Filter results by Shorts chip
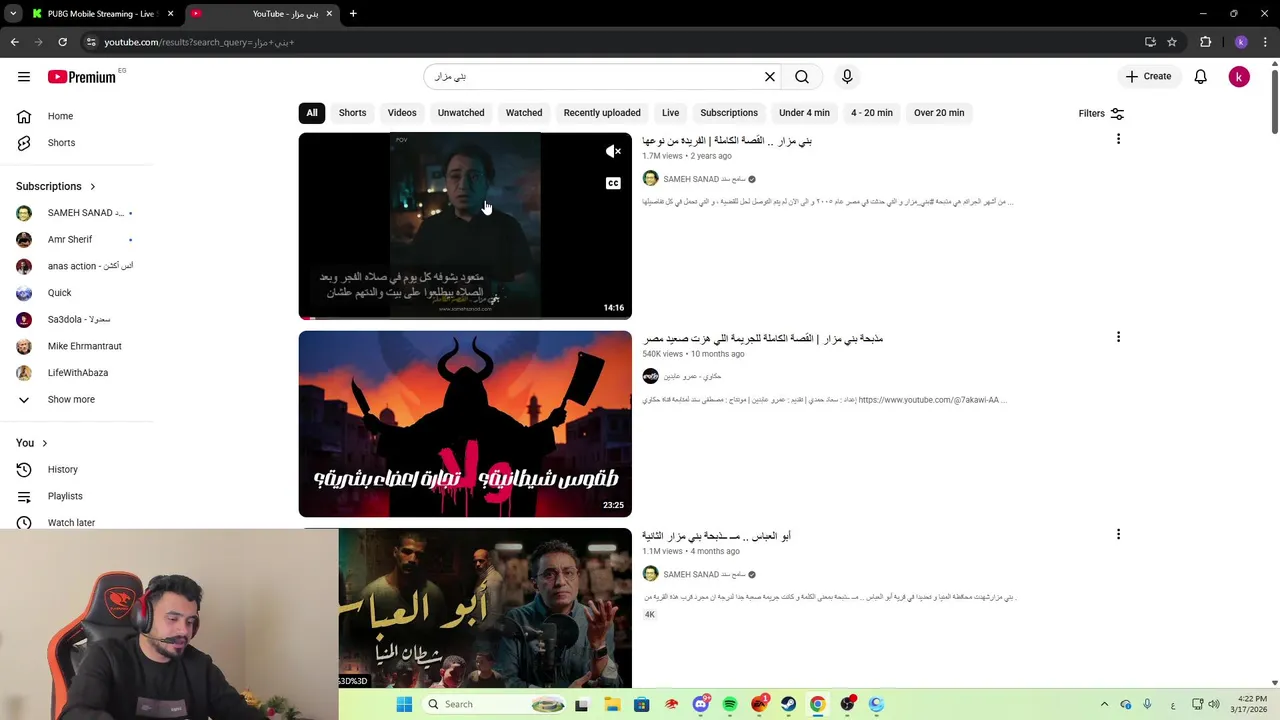Viewport: 1280px width, 720px height. coord(352,113)
